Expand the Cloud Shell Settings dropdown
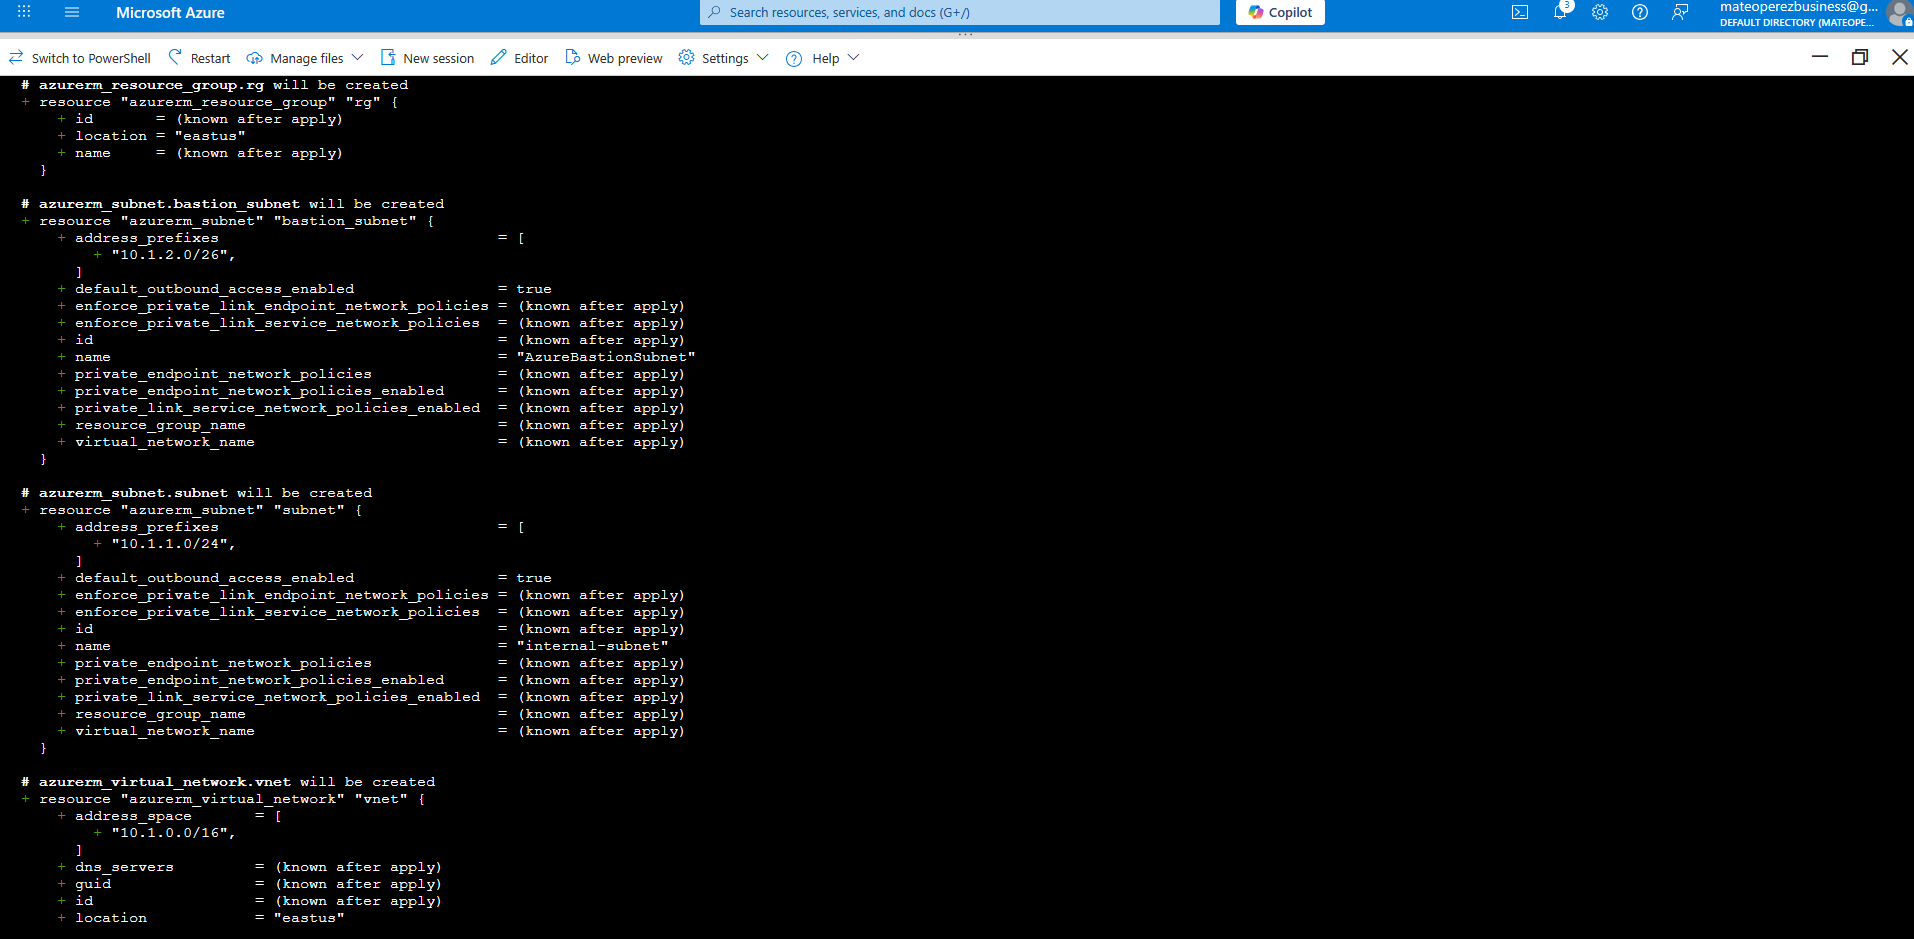1914x939 pixels. coord(762,57)
